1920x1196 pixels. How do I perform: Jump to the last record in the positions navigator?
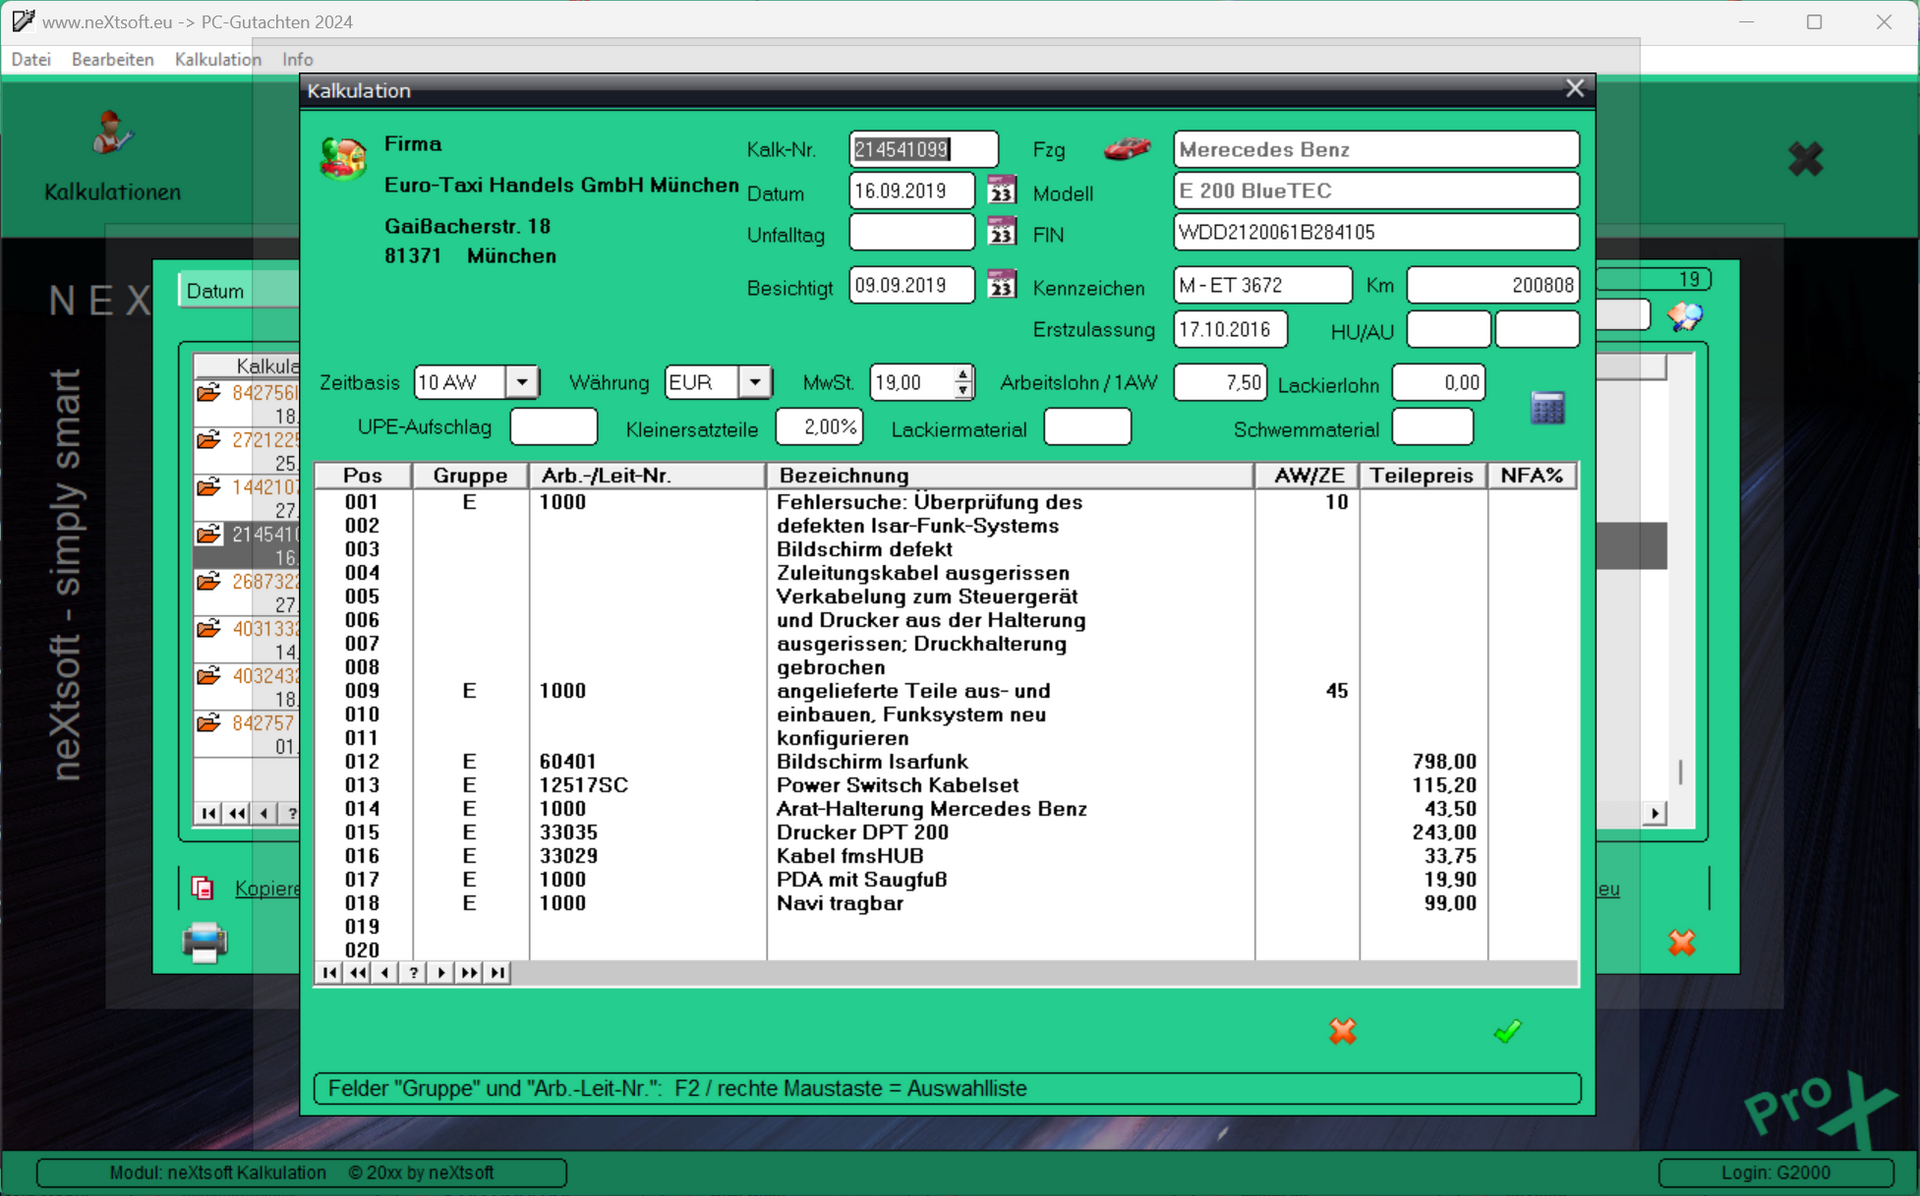click(x=497, y=972)
